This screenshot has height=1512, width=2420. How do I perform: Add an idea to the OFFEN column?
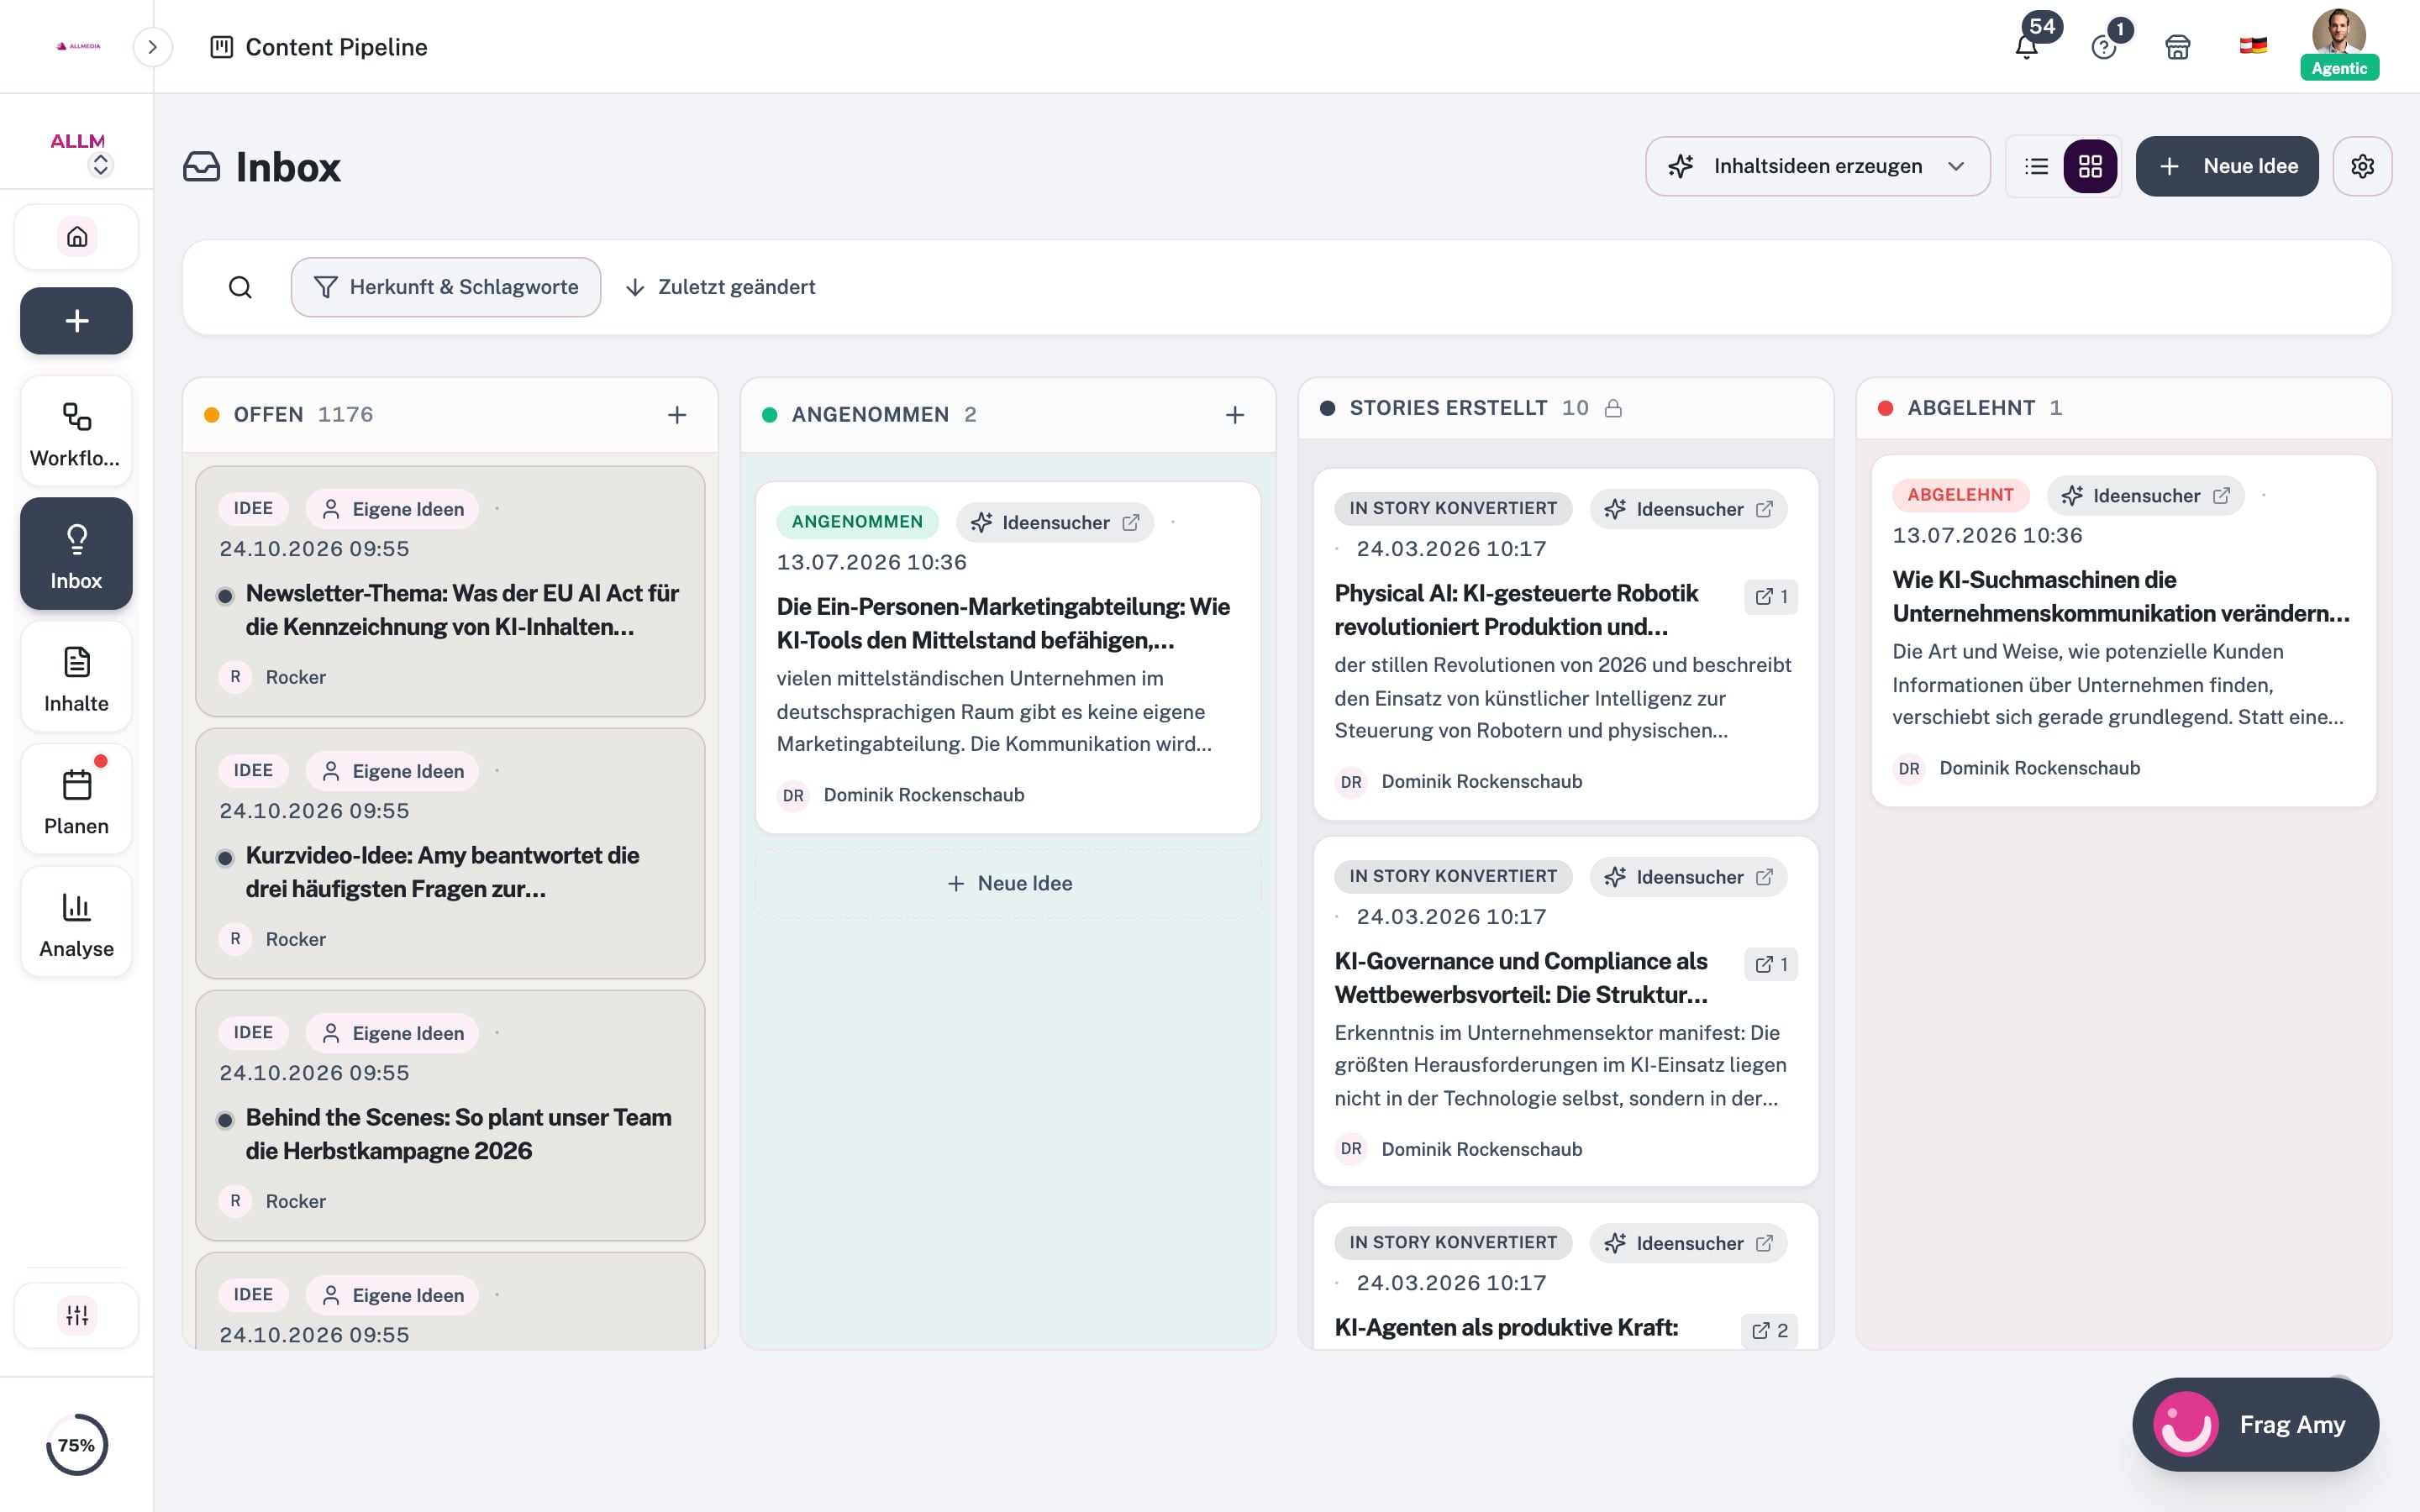pos(677,415)
